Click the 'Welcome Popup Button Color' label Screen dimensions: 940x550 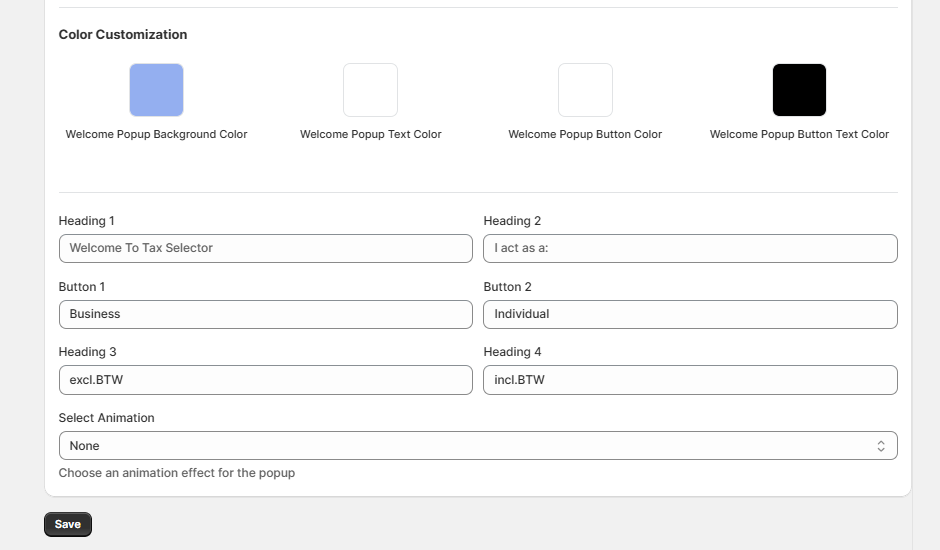[x=585, y=134]
